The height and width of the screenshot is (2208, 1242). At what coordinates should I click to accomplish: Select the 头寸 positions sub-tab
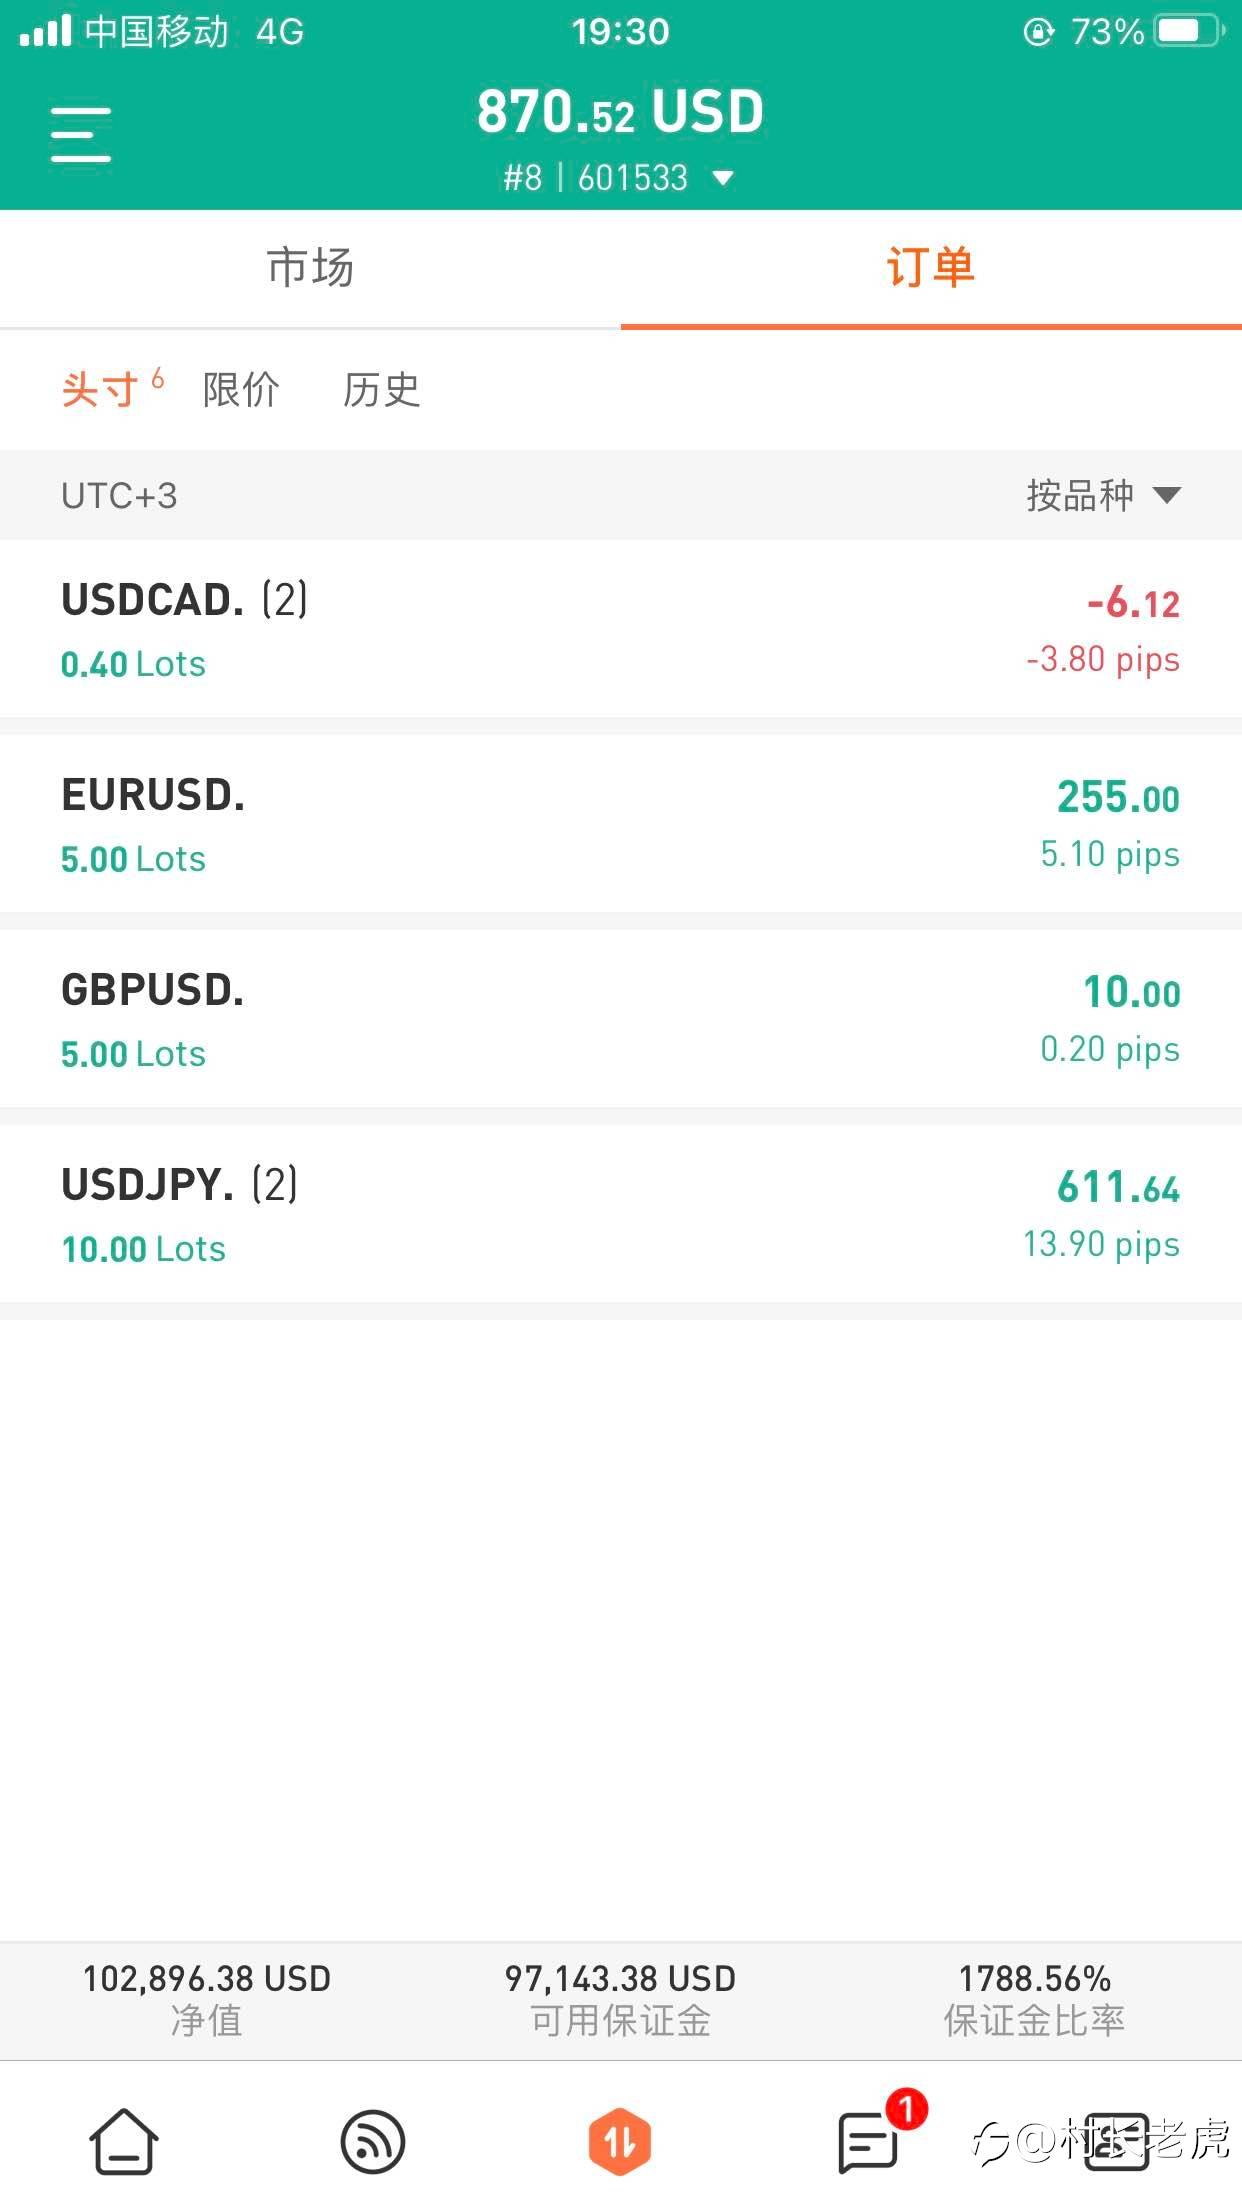coord(100,390)
